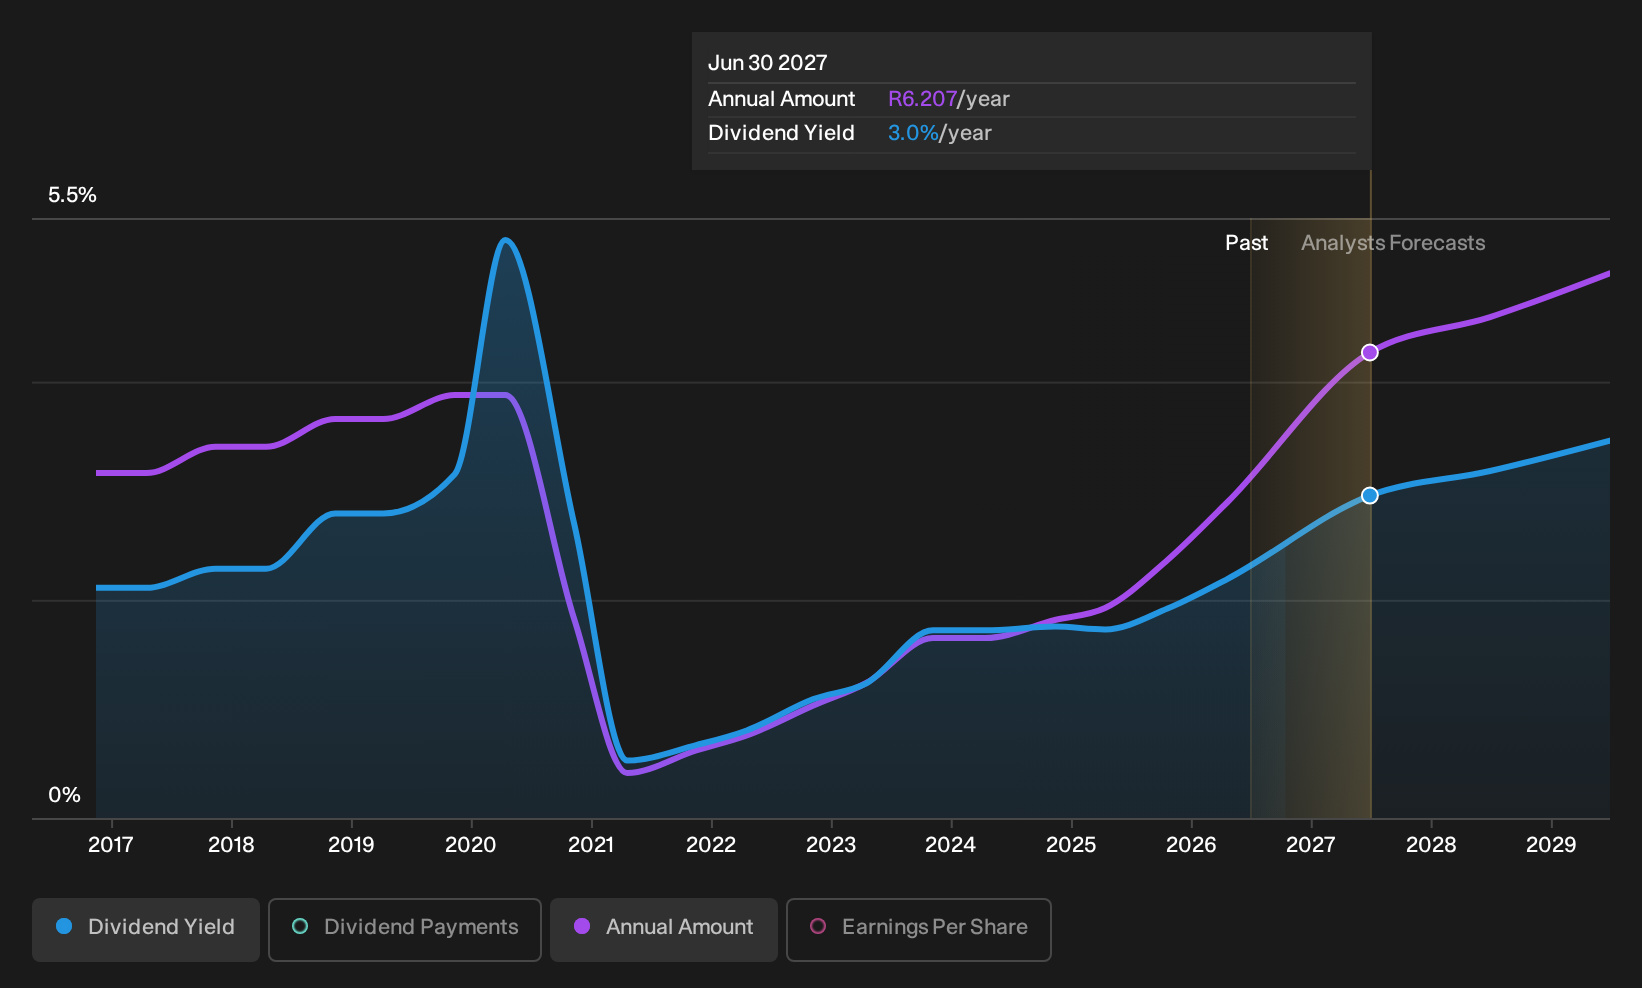Viewport: 1642px width, 988px height.
Task: Click the 2027 x-axis label
Action: (1311, 845)
